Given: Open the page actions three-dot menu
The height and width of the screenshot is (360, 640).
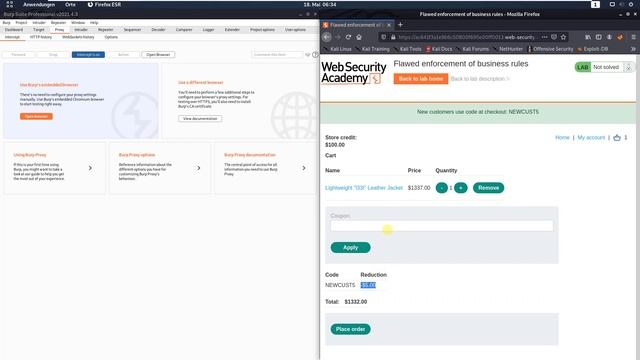Looking at the screenshot, I should 544,37.
